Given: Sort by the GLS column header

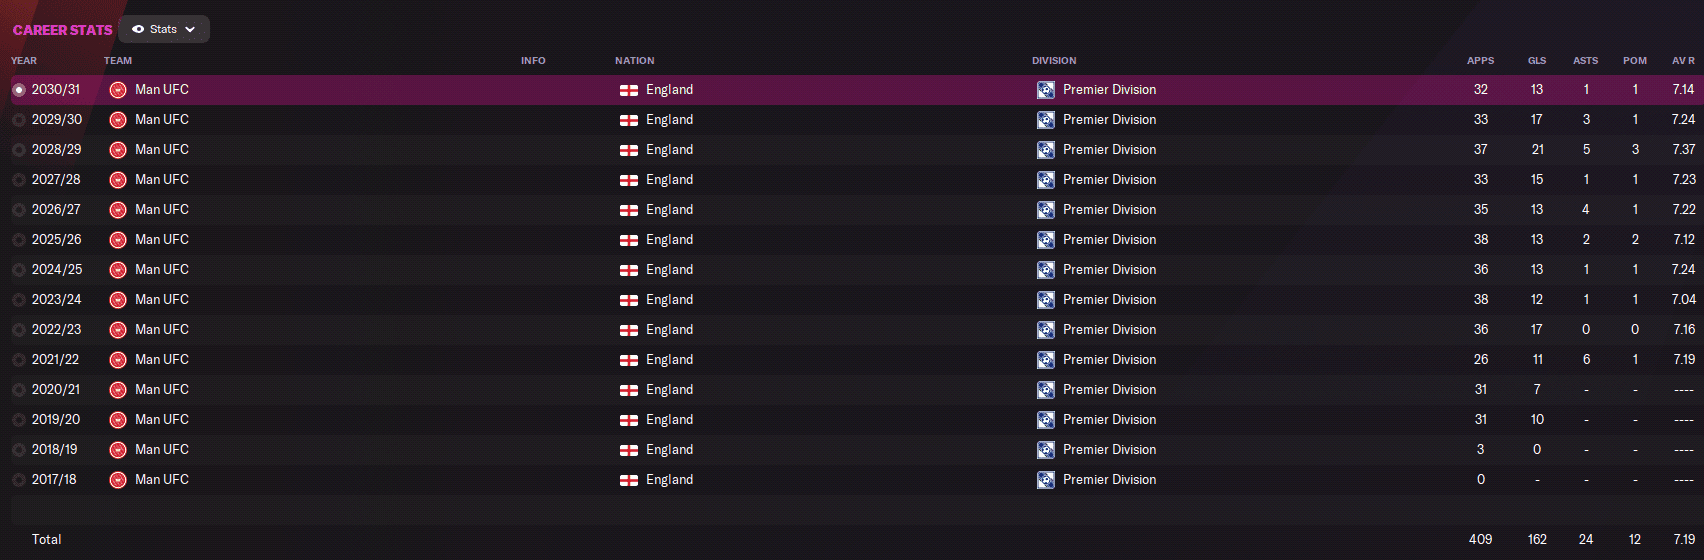Looking at the screenshot, I should 1537,61.
